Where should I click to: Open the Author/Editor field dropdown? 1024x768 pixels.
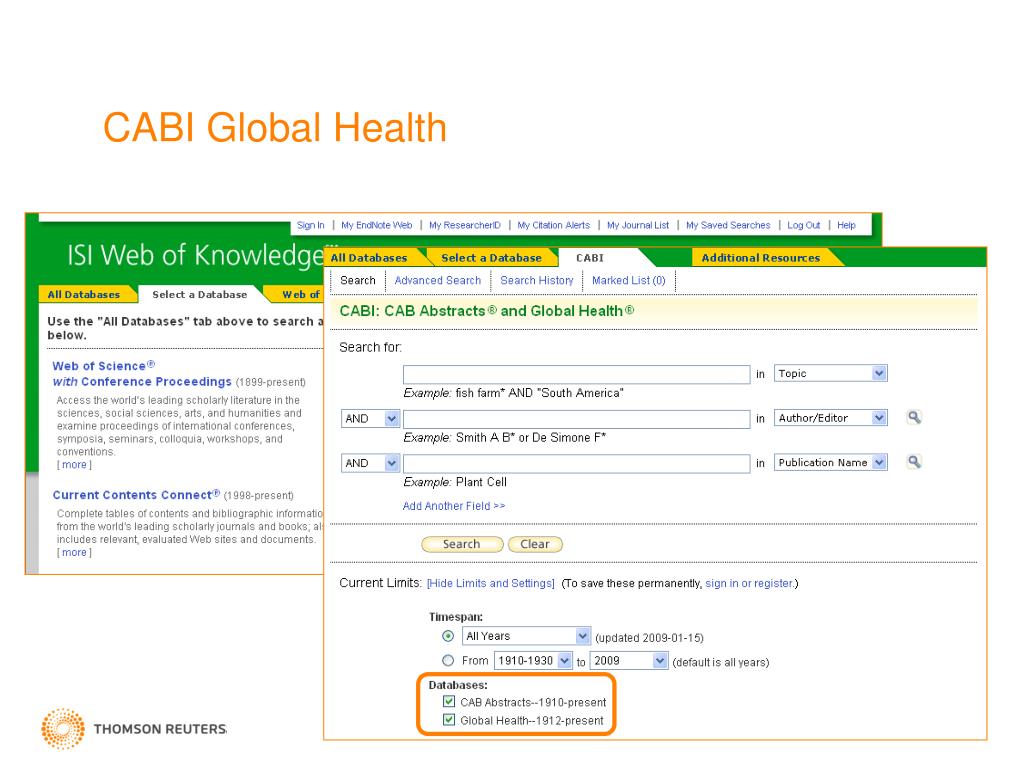(x=830, y=418)
